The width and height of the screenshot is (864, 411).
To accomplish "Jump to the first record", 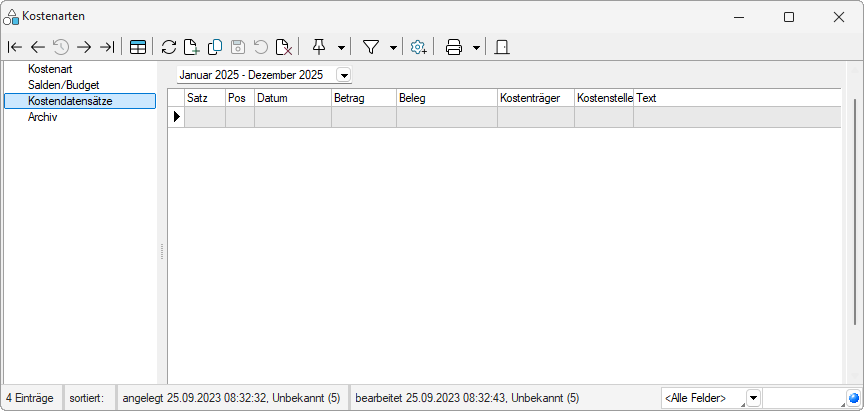I will tap(14, 47).
